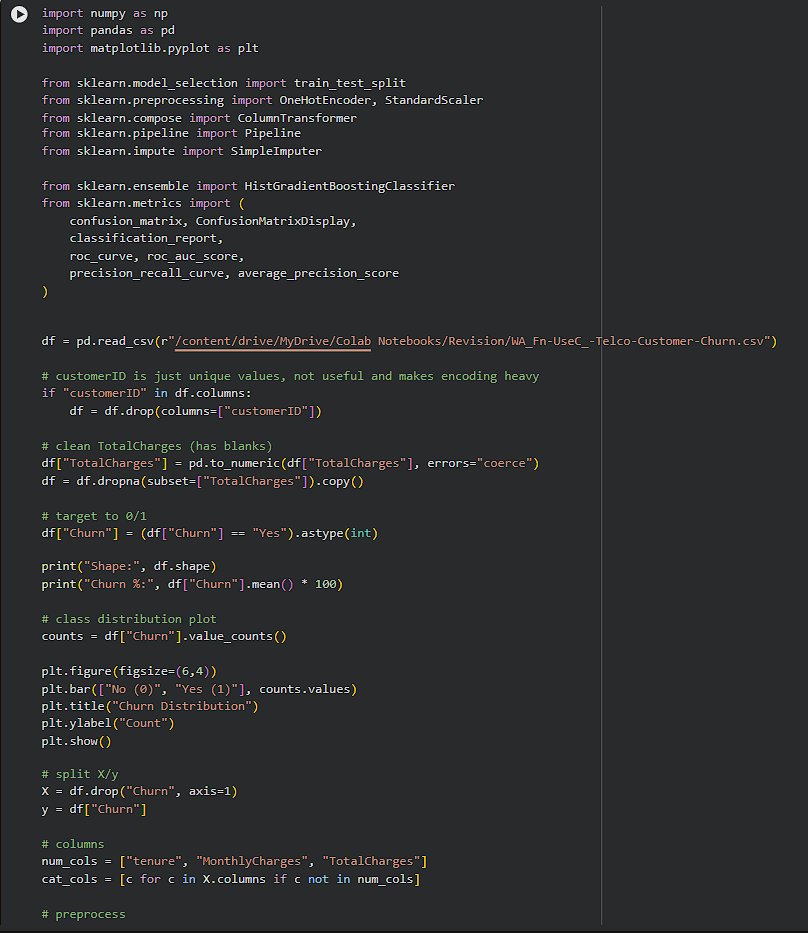This screenshot has height=933, width=808.
Task: Click the plt.title("Churn Distribution") line
Action: tap(150, 706)
